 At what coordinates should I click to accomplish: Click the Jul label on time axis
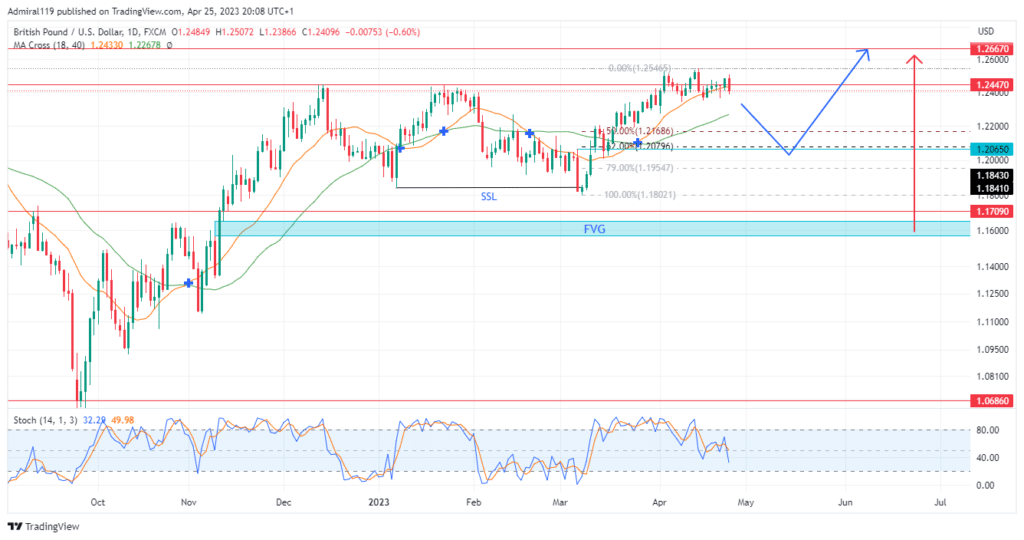940,502
